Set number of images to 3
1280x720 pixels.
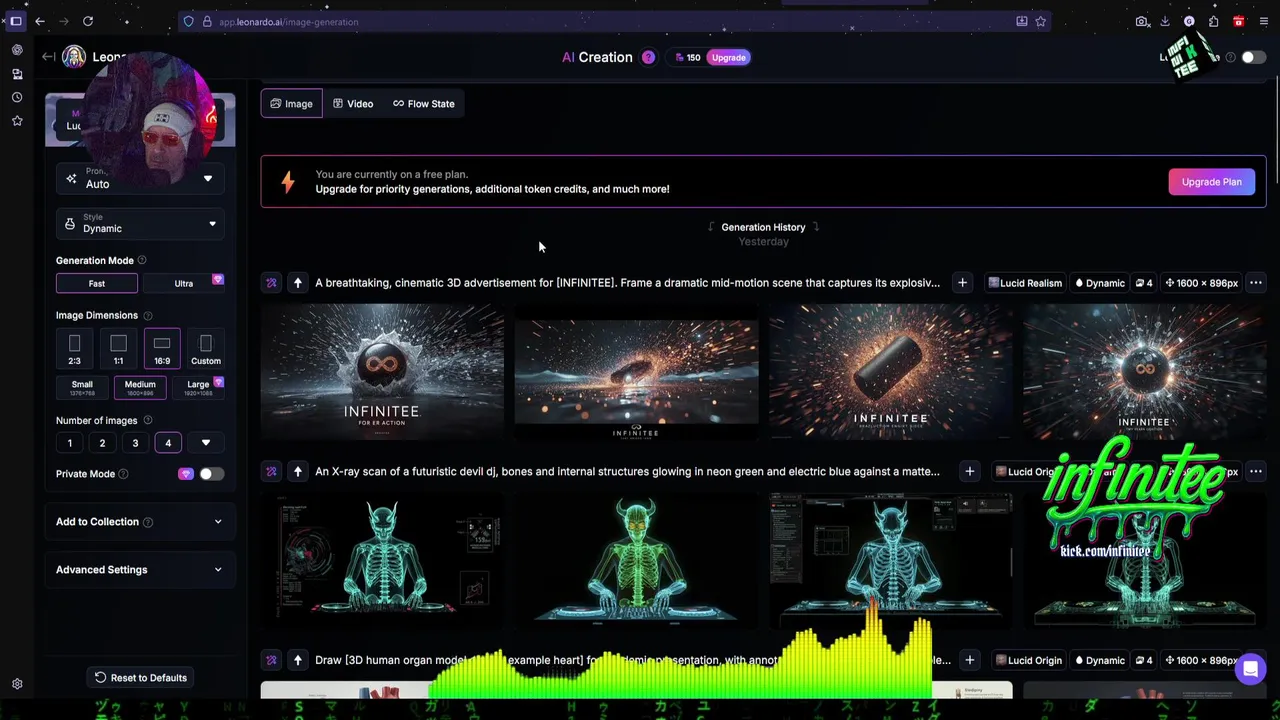click(135, 443)
